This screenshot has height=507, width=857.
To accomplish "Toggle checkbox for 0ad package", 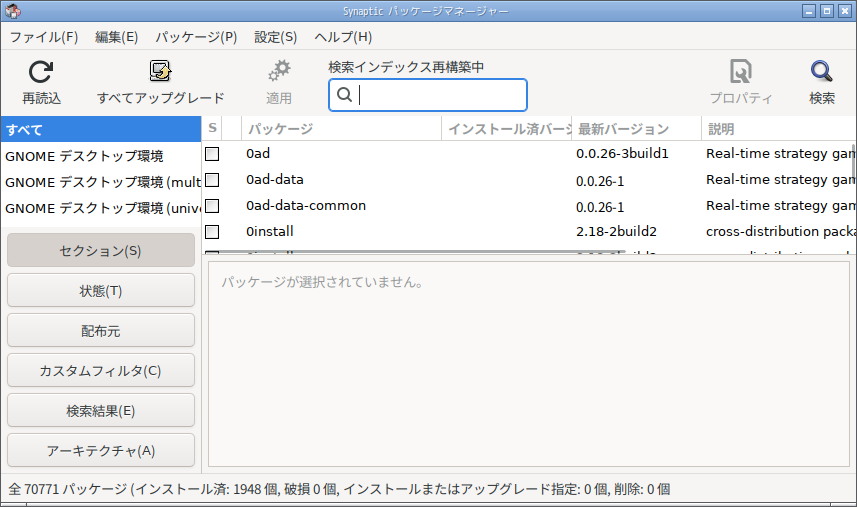I will click(x=212, y=154).
